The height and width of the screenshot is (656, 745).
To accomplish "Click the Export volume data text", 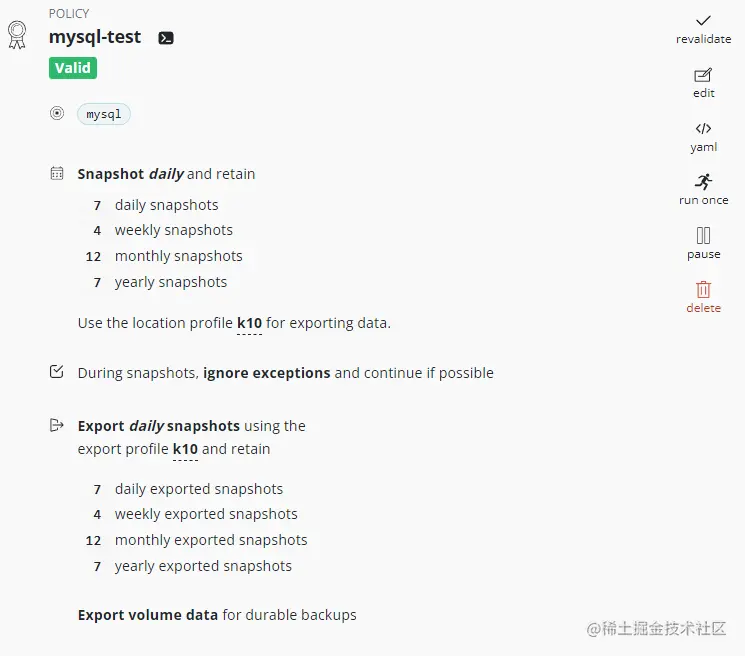I will click(147, 615).
